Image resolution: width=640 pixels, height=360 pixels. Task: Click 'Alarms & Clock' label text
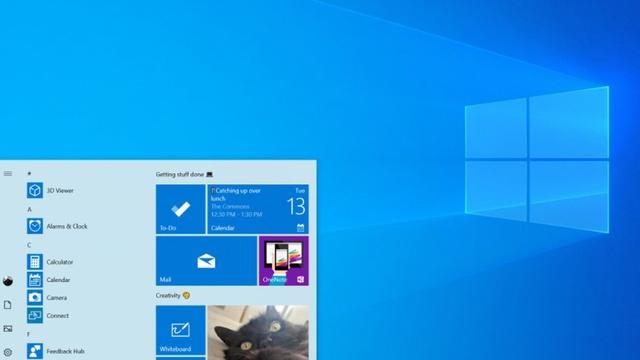tap(67, 226)
